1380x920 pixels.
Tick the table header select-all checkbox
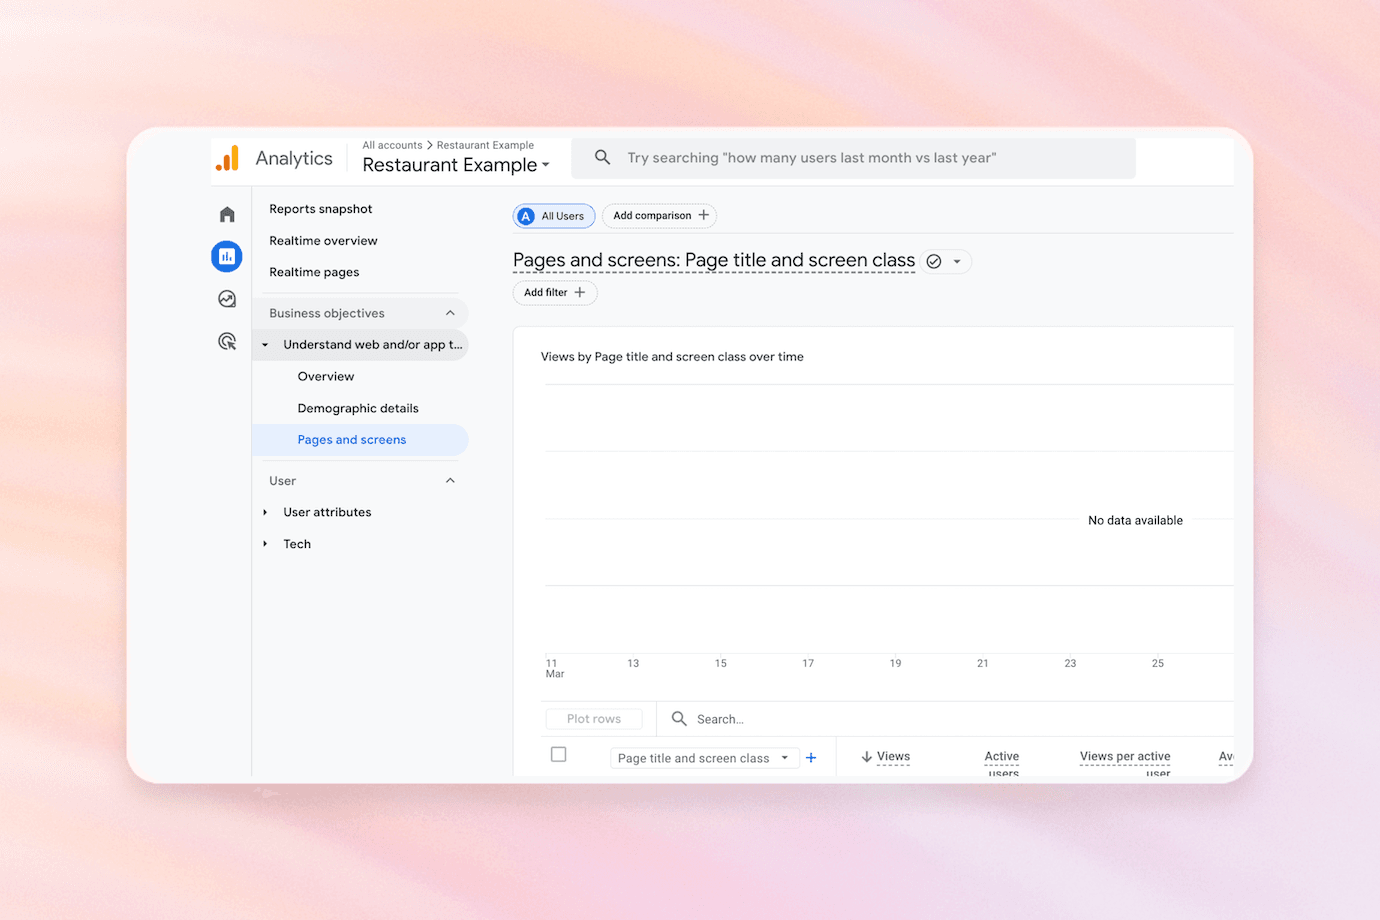[559, 755]
